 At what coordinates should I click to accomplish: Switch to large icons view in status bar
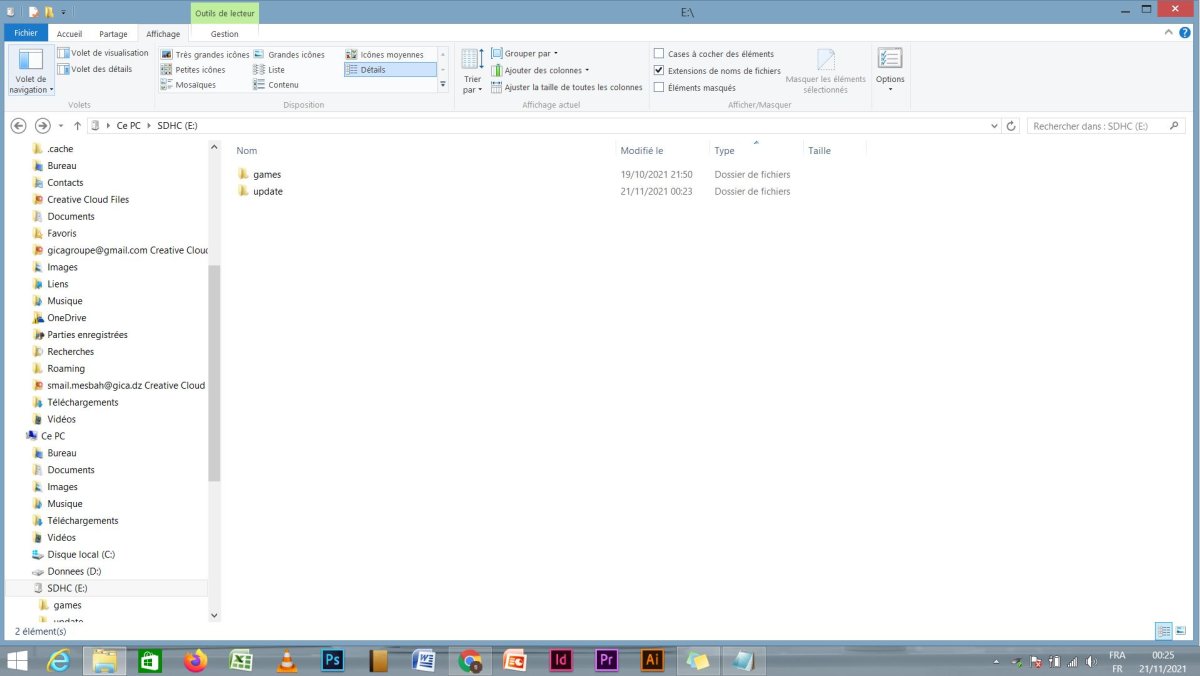click(x=1183, y=631)
